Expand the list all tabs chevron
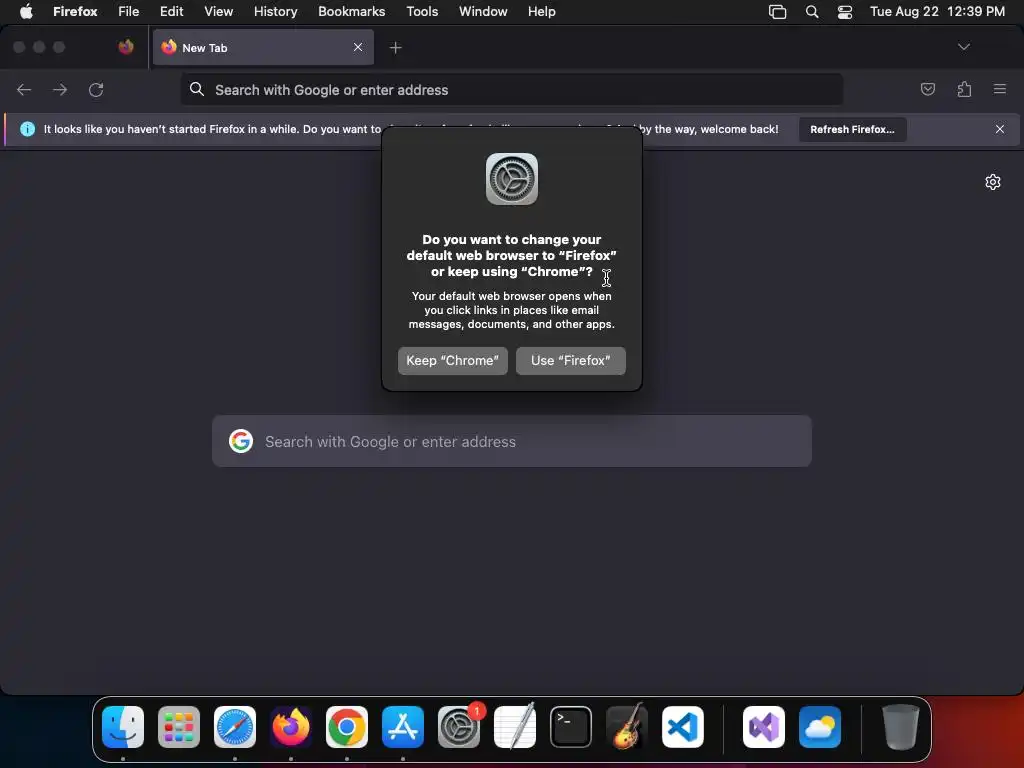1024x768 pixels. (963, 47)
